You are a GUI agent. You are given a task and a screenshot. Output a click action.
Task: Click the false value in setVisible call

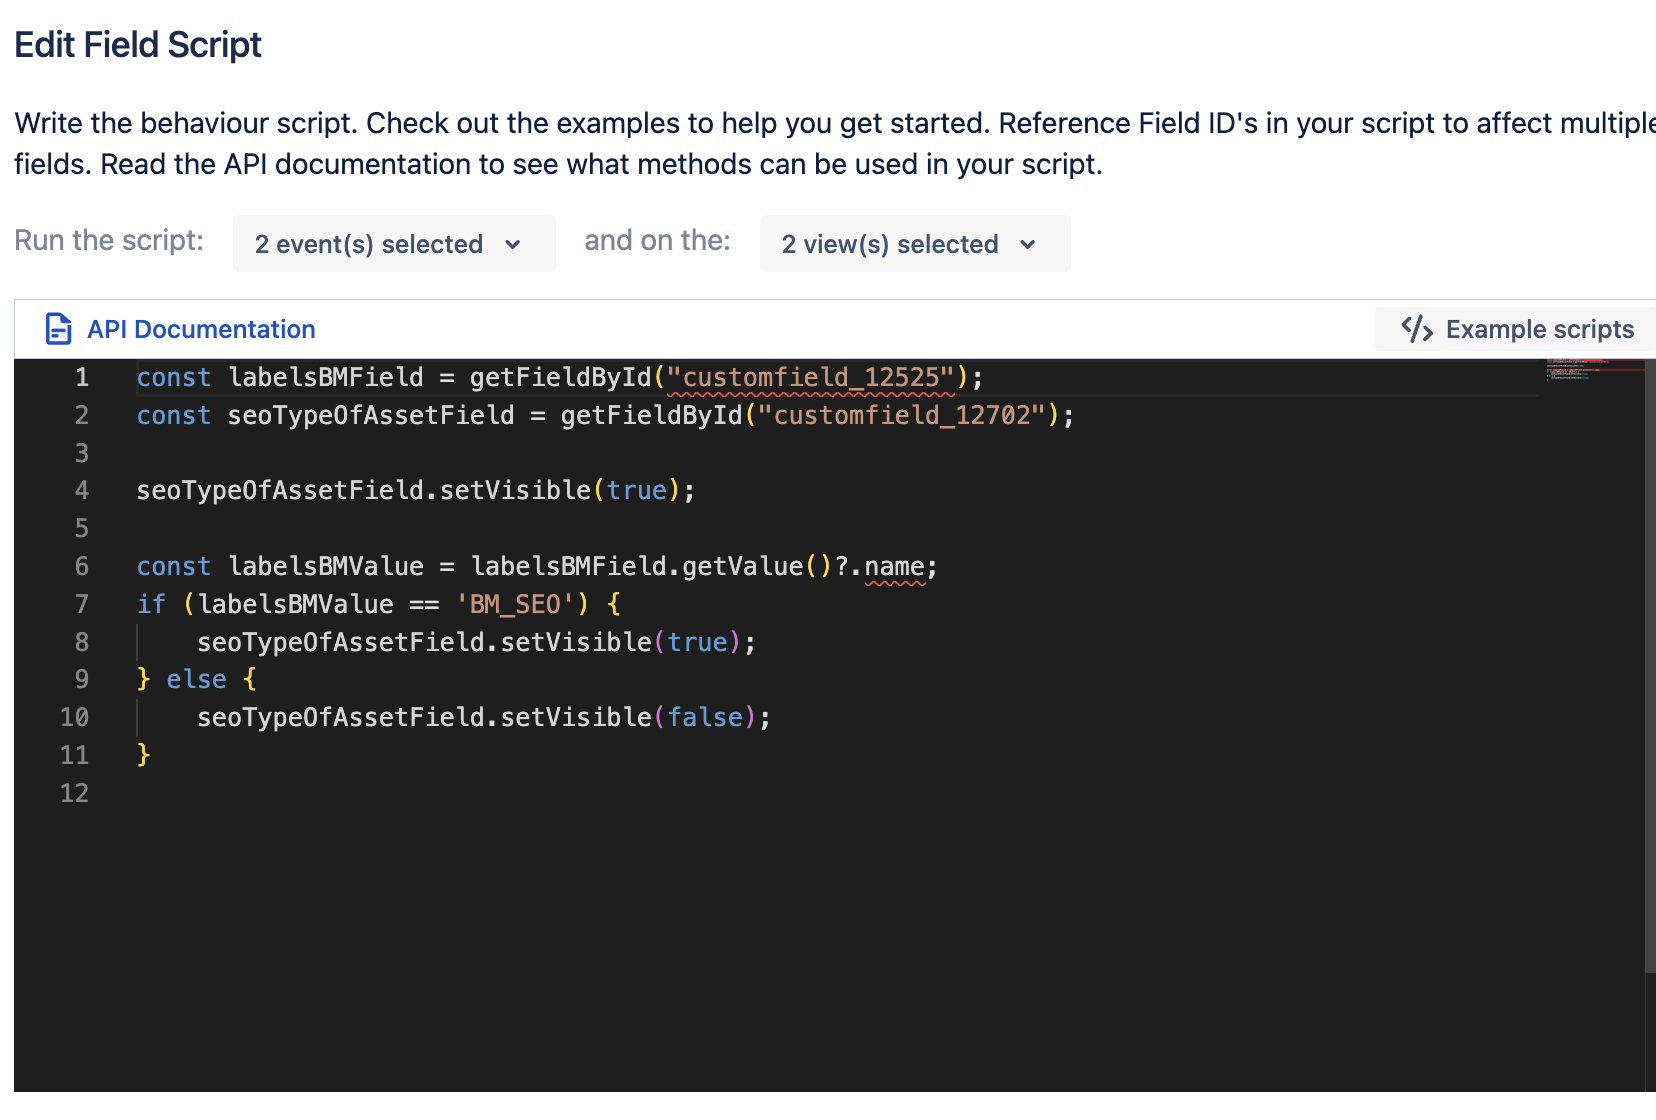point(705,717)
